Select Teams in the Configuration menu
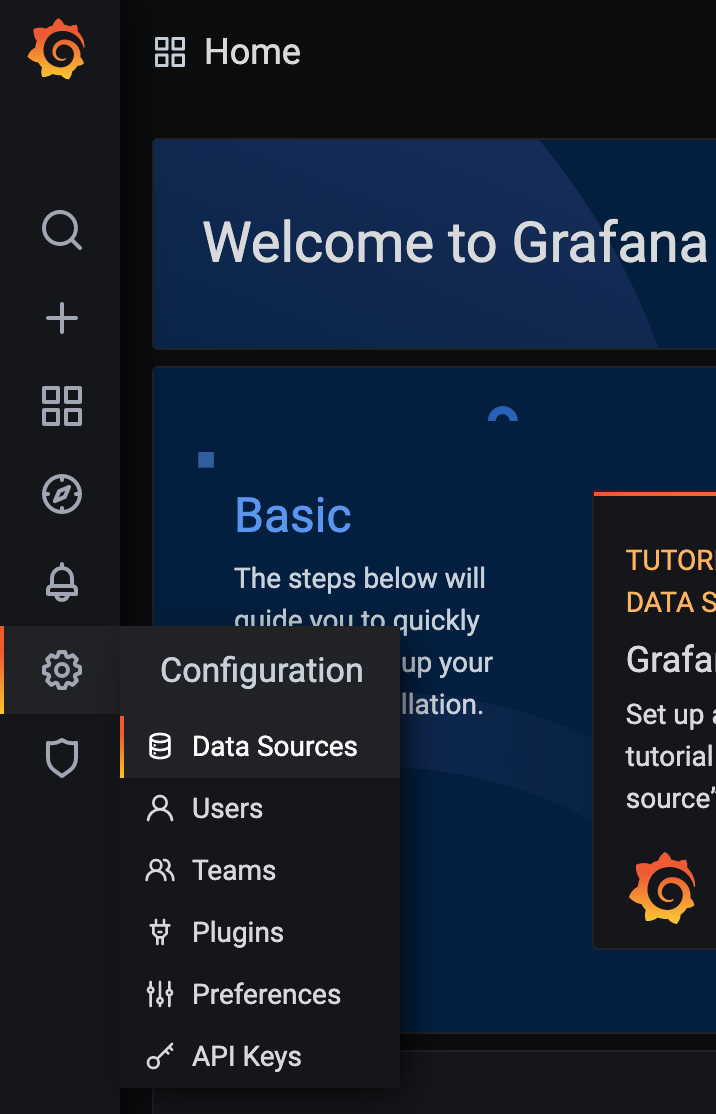The image size is (716, 1114). click(x=260, y=870)
